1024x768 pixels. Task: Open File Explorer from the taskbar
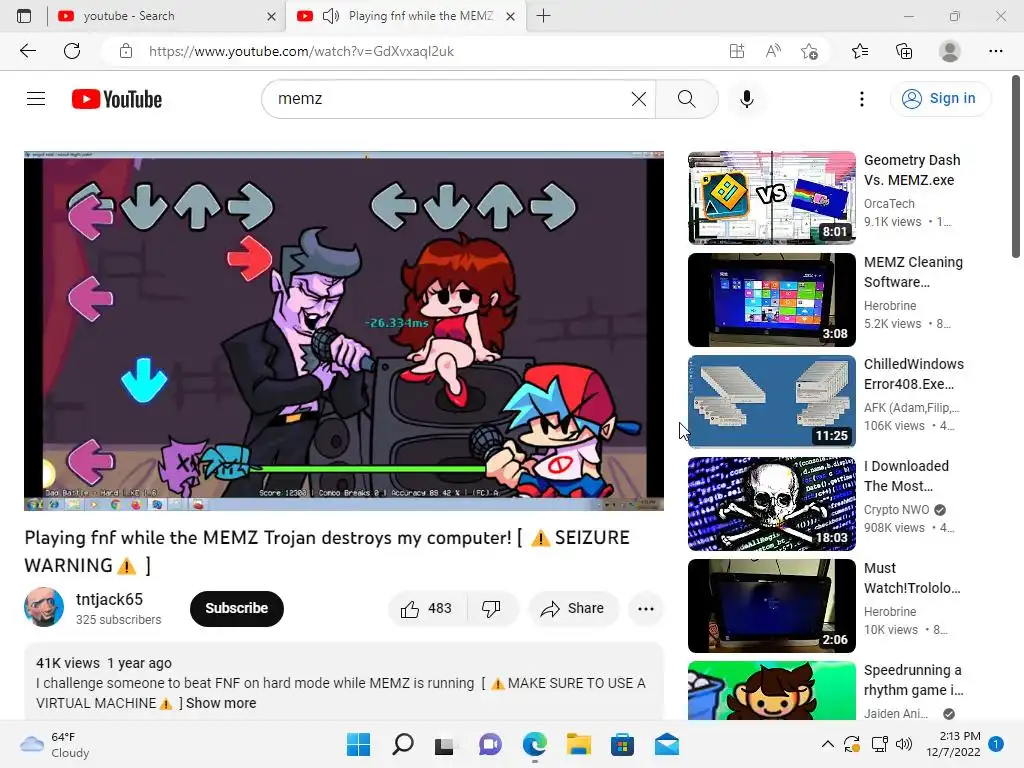click(578, 744)
